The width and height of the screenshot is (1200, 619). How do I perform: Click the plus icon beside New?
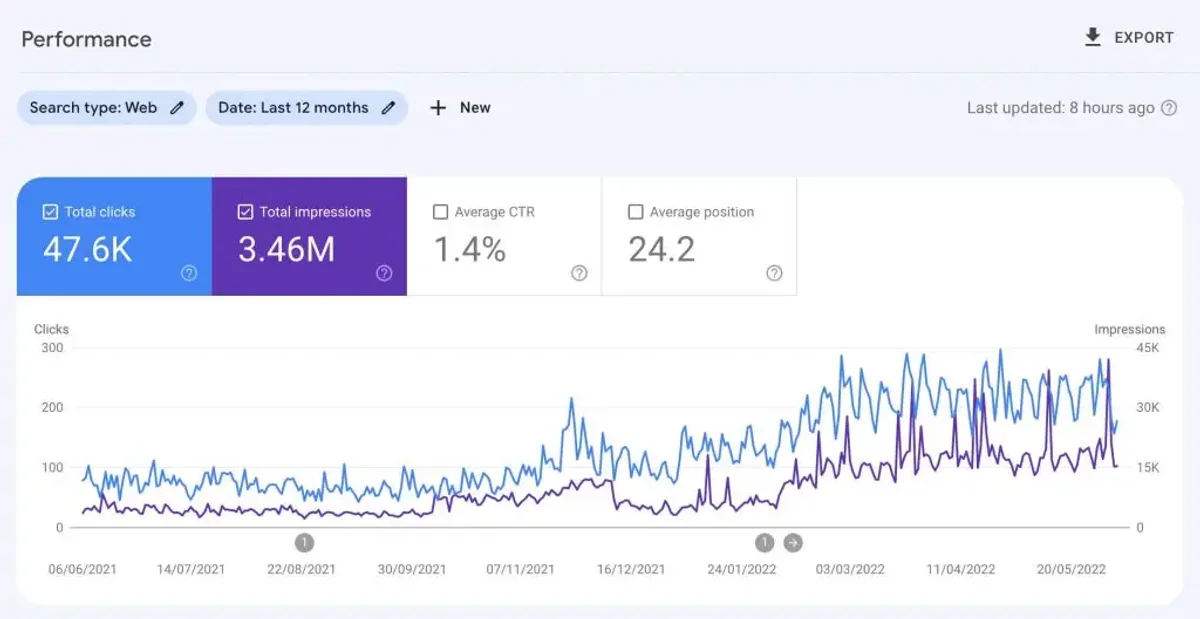(437, 107)
